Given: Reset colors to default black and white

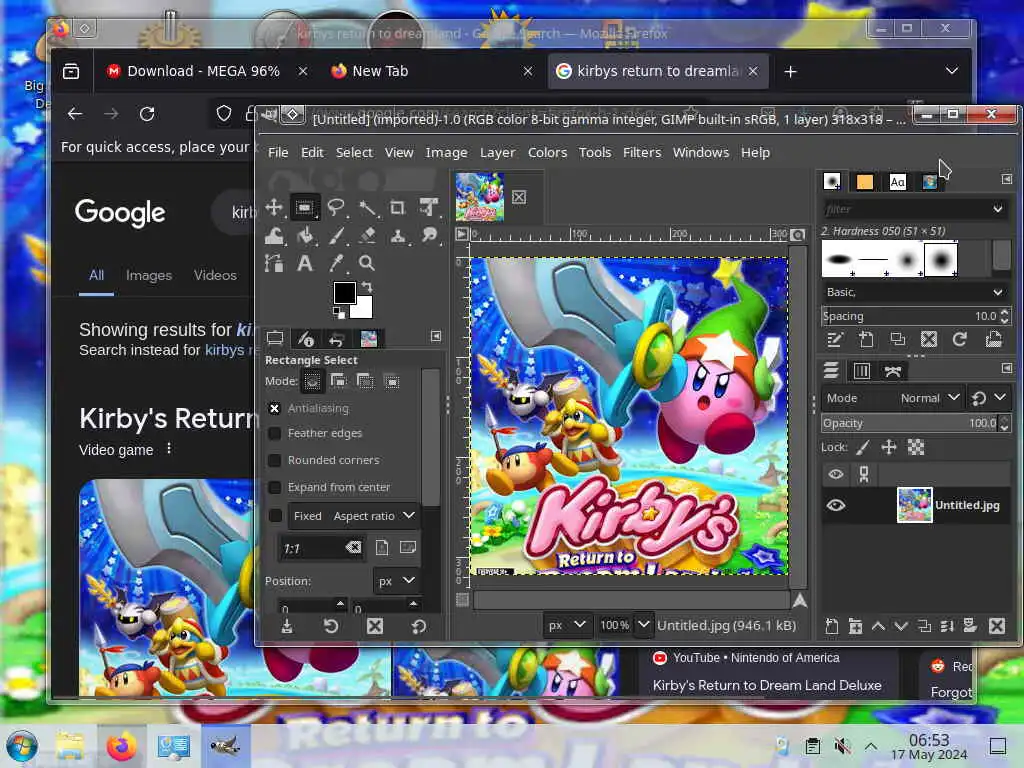Looking at the screenshot, I should (x=339, y=313).
